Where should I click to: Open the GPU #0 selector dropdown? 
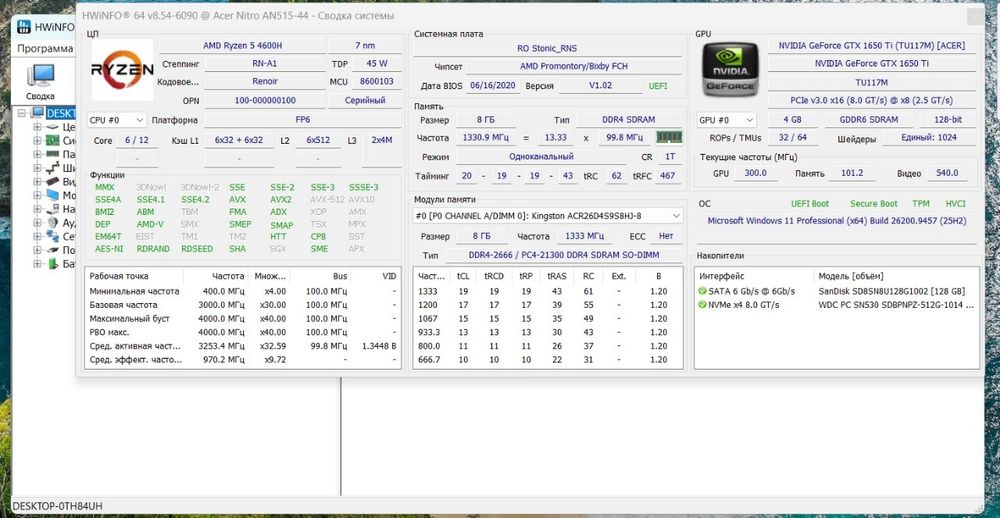(727, 120)
